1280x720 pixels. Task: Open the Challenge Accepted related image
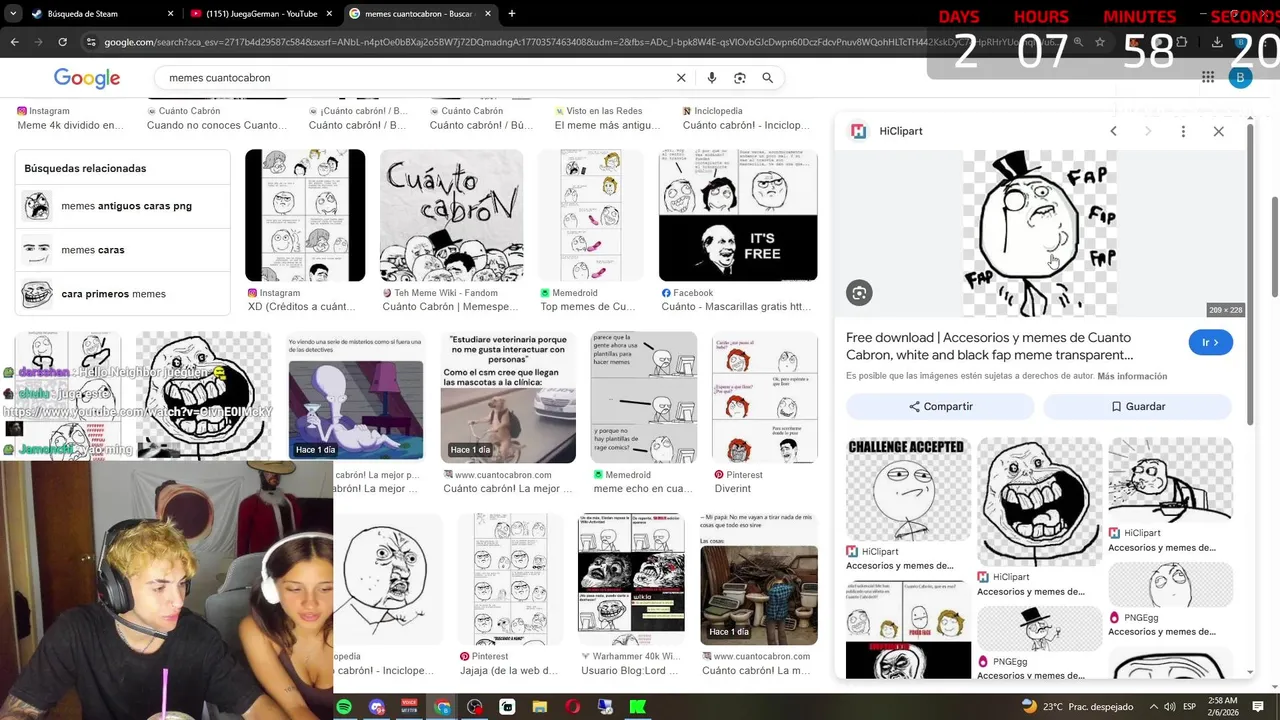pos(908,489)
